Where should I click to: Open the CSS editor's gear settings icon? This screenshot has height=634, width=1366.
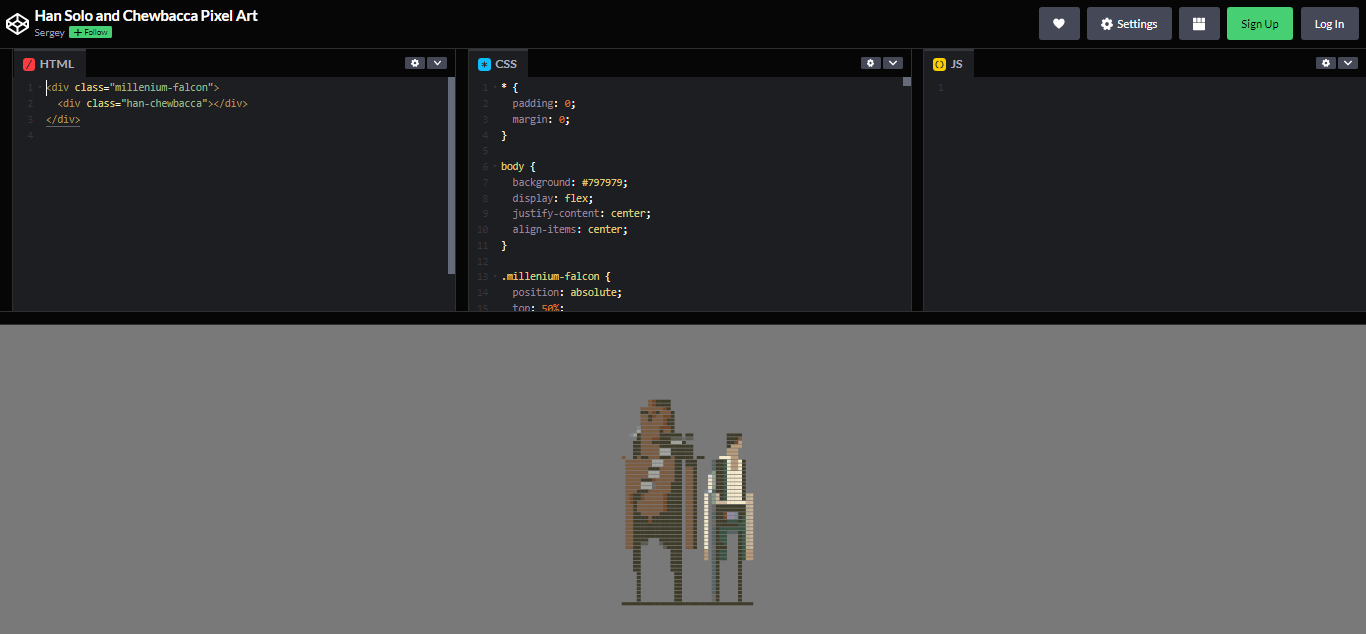(870, 62)
